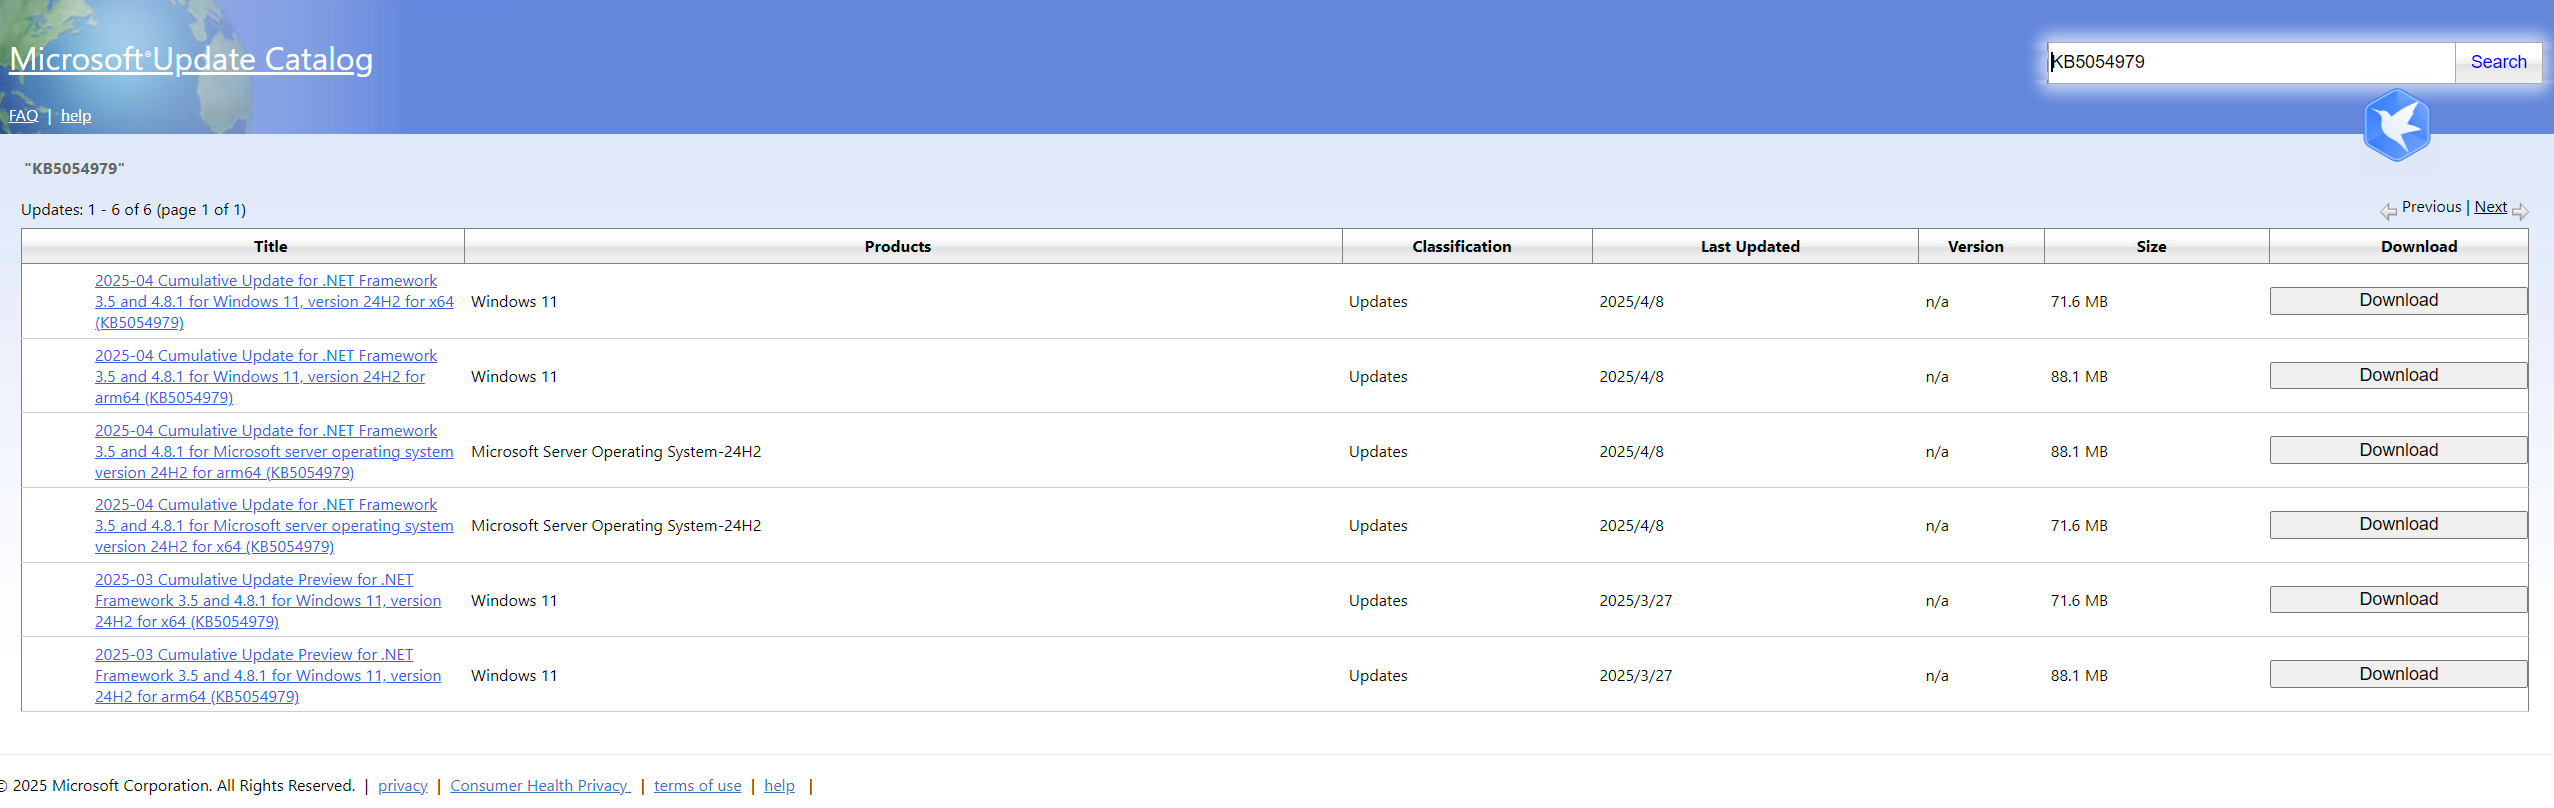This screenshot has width=2554, height=808.
Task: Open the help link in footer
Action: click(780, 786)
